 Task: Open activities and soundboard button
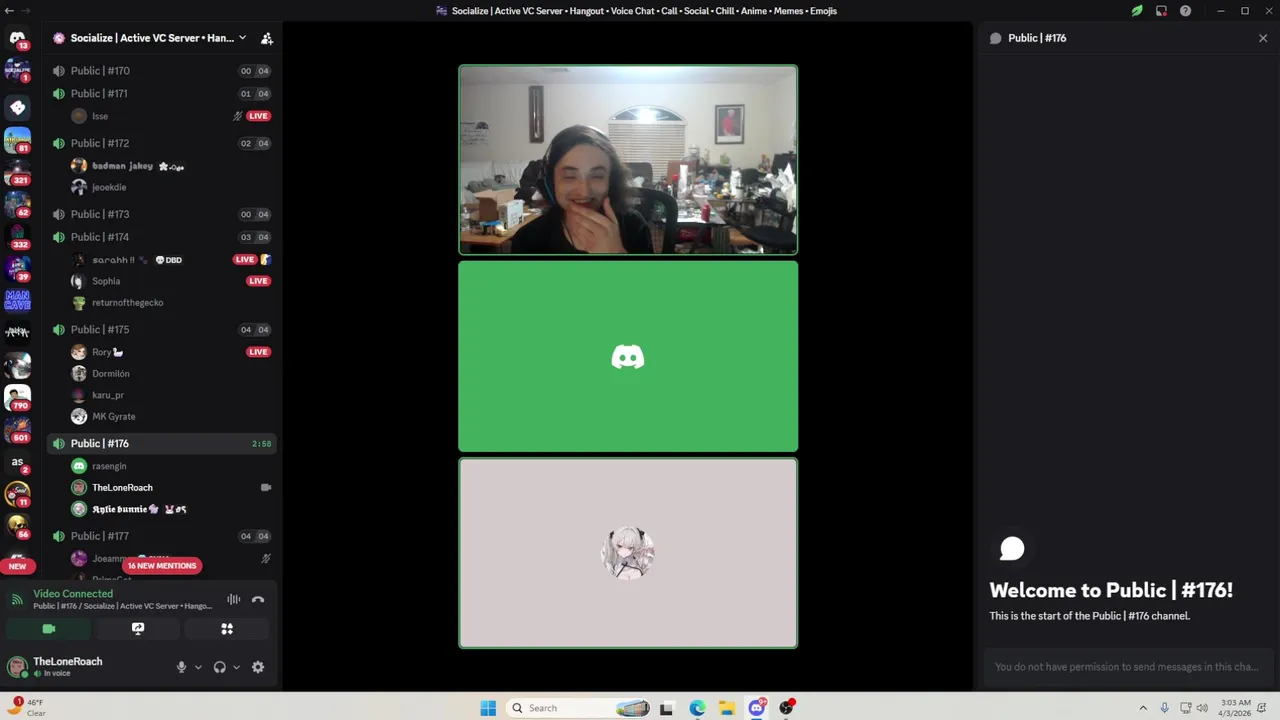click(x=227, y=629)
